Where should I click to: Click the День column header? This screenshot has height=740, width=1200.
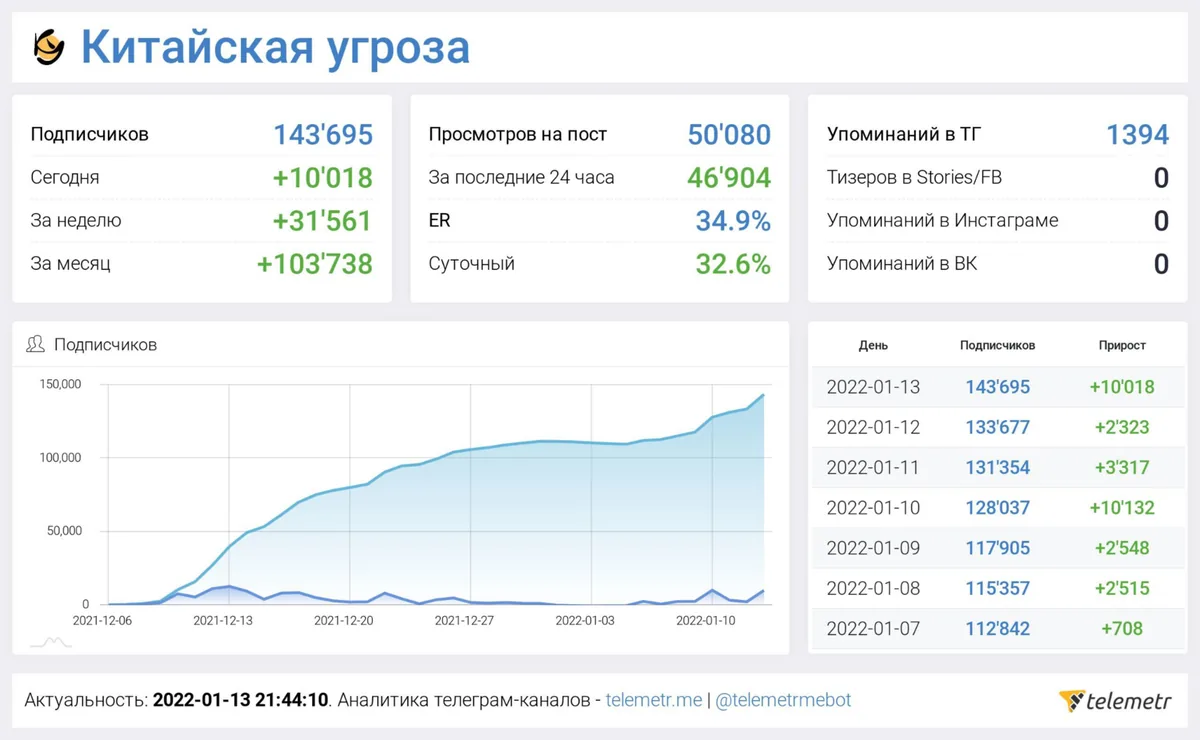tap(873, 345)
